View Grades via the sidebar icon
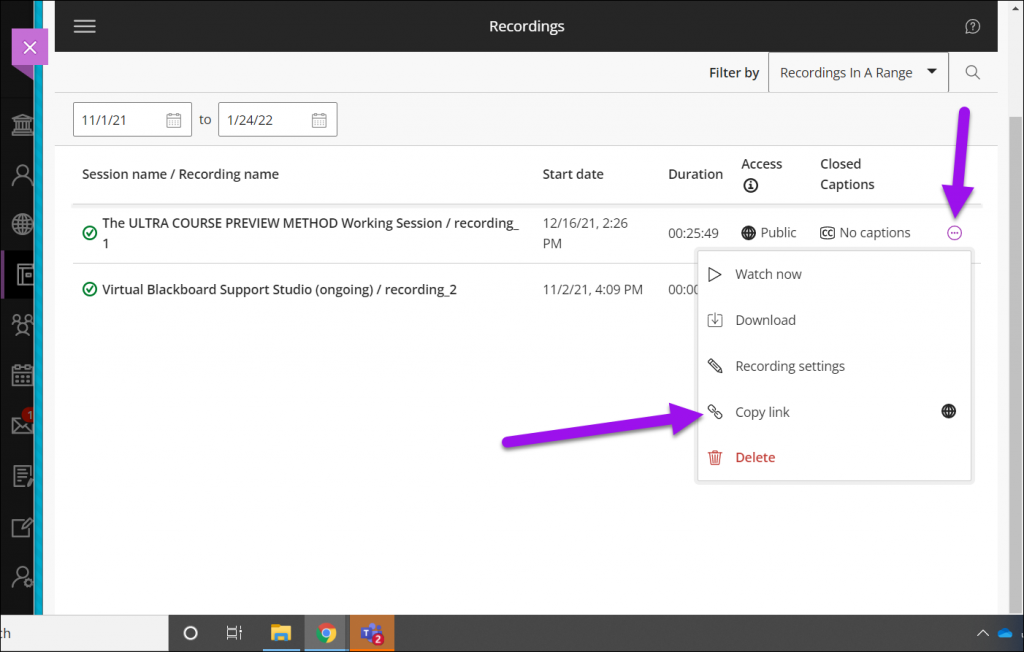This screenshot has width=1024, height=652. (22, 476)
